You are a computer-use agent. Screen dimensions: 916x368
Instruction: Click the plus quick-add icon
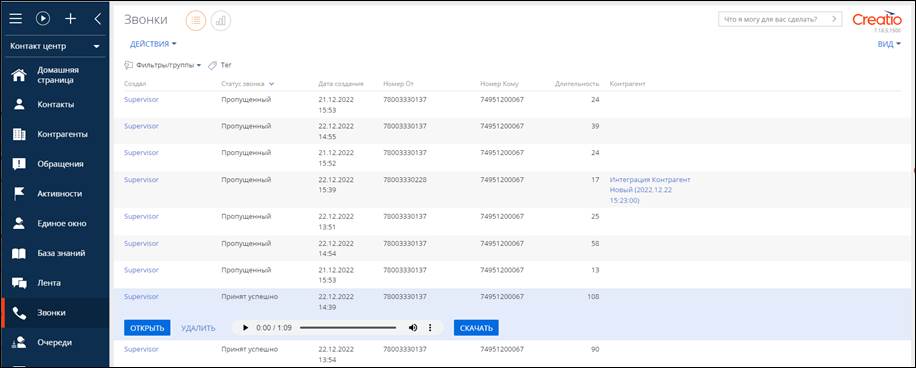coord(70,19)
